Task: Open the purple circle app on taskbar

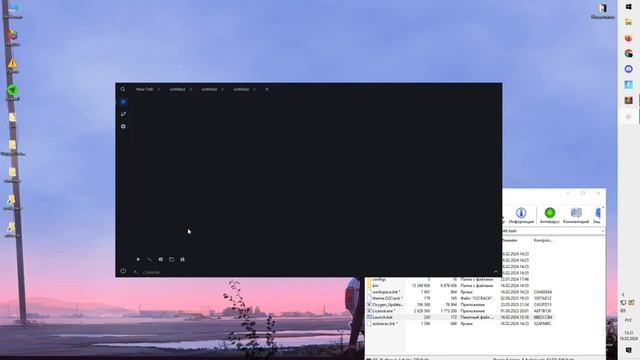Action: (629, 69)
